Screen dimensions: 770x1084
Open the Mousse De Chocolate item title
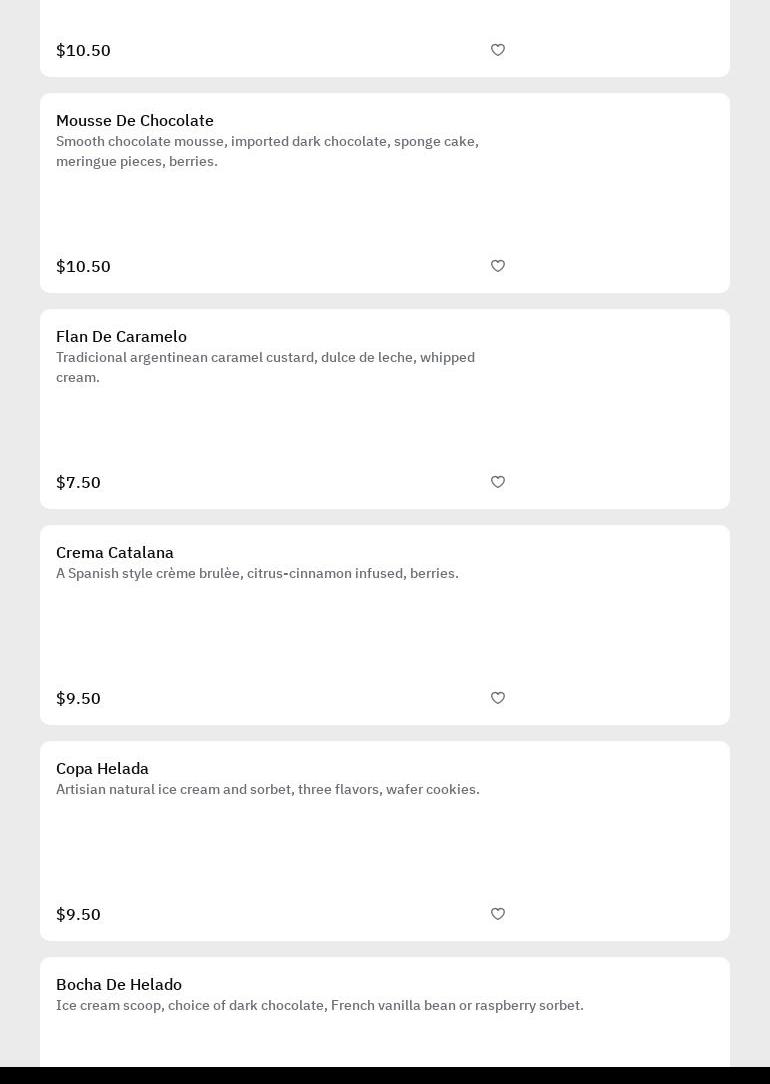(135, 121)
